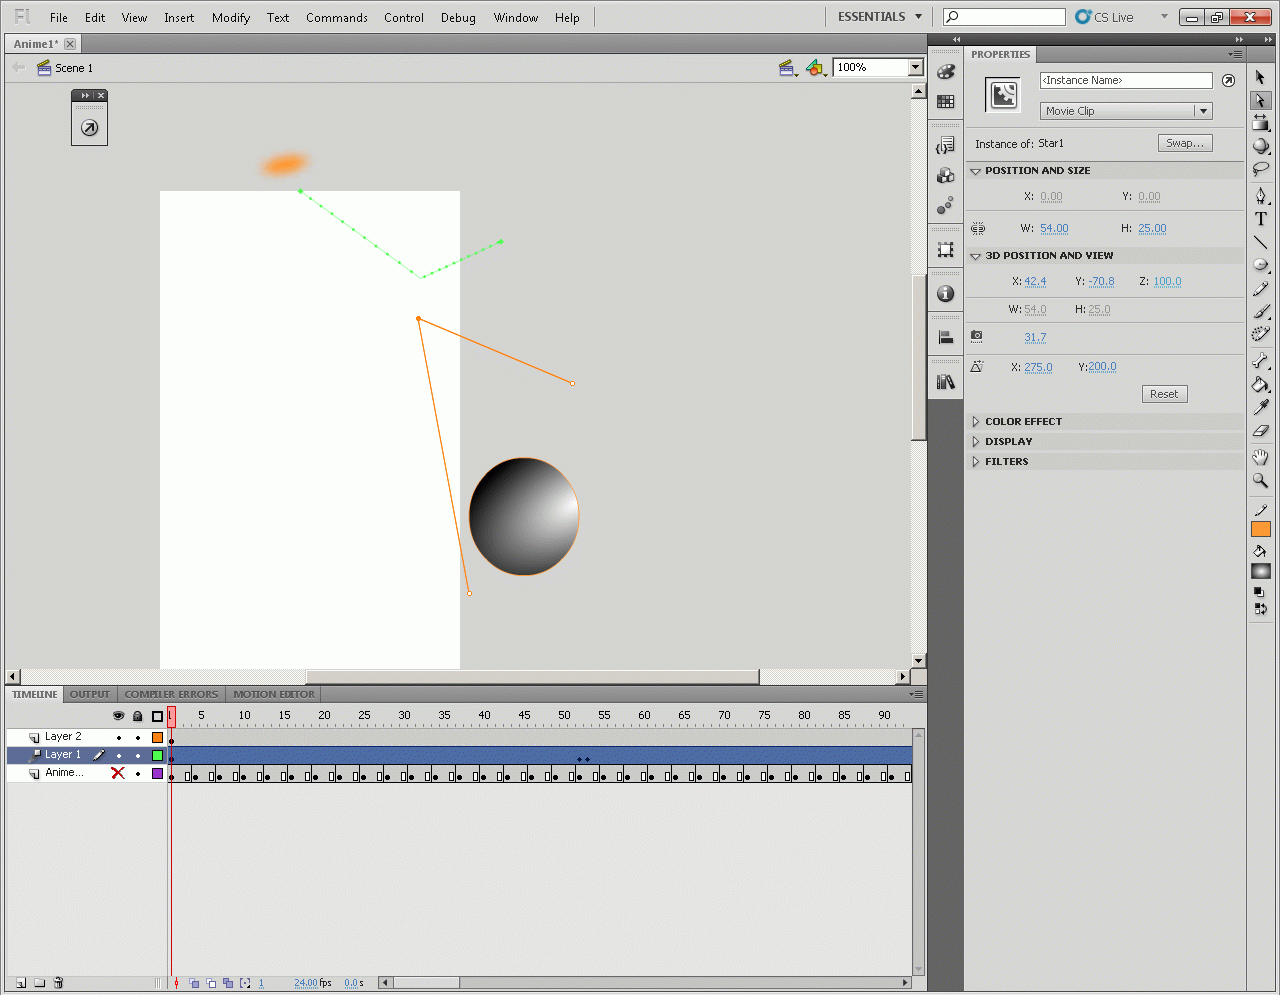Click the delete layer trash icon

tap(58, 983)
